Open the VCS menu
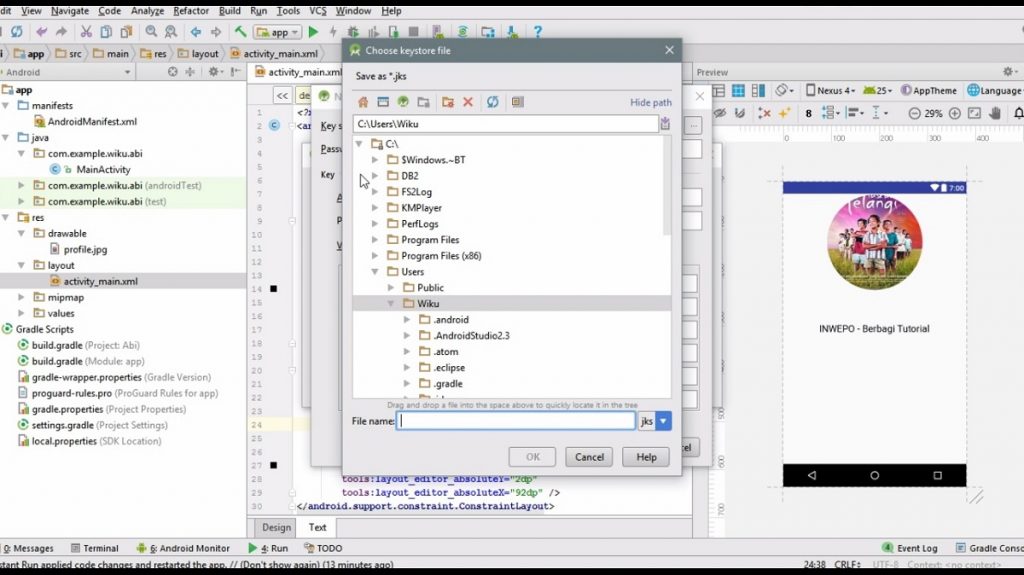The height and width of the screenshot is (575, 1024). coord(317,10)
